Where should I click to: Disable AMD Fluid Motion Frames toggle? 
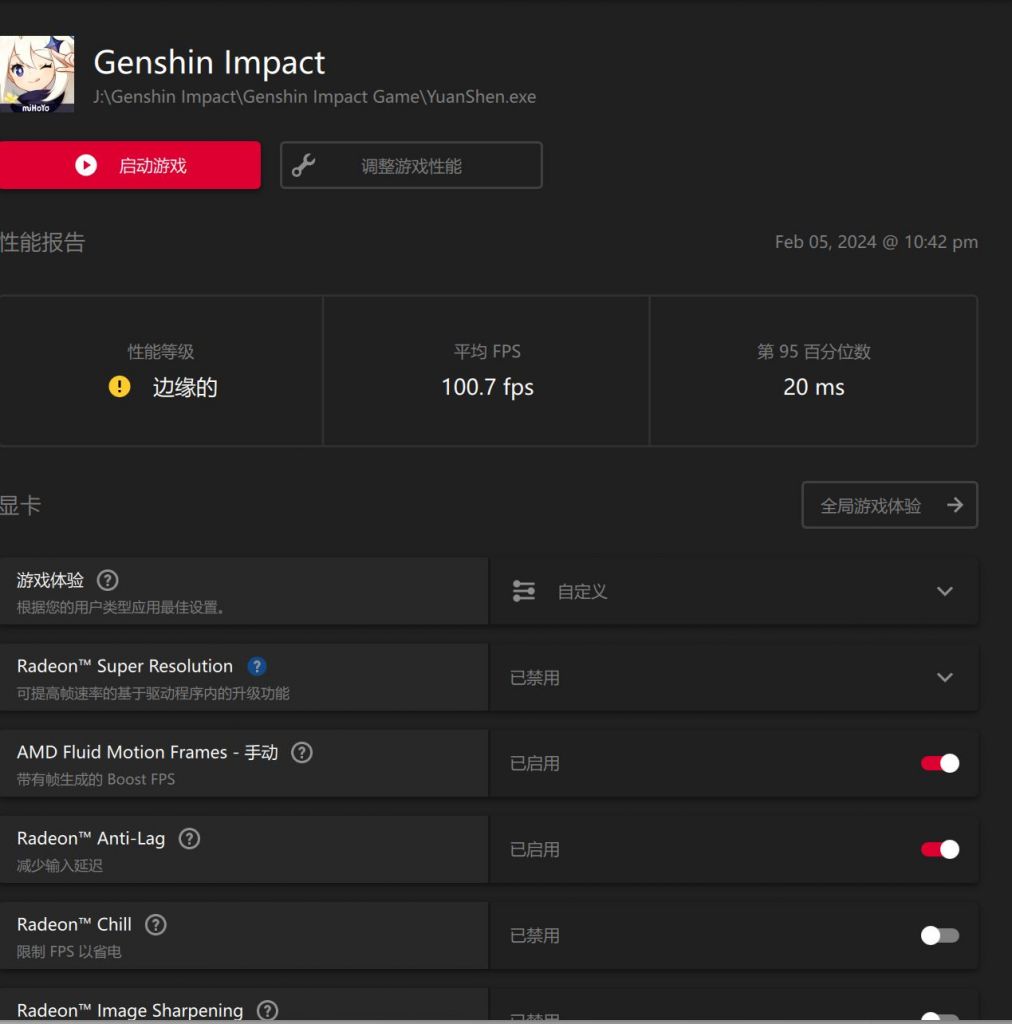pos(939,764)
